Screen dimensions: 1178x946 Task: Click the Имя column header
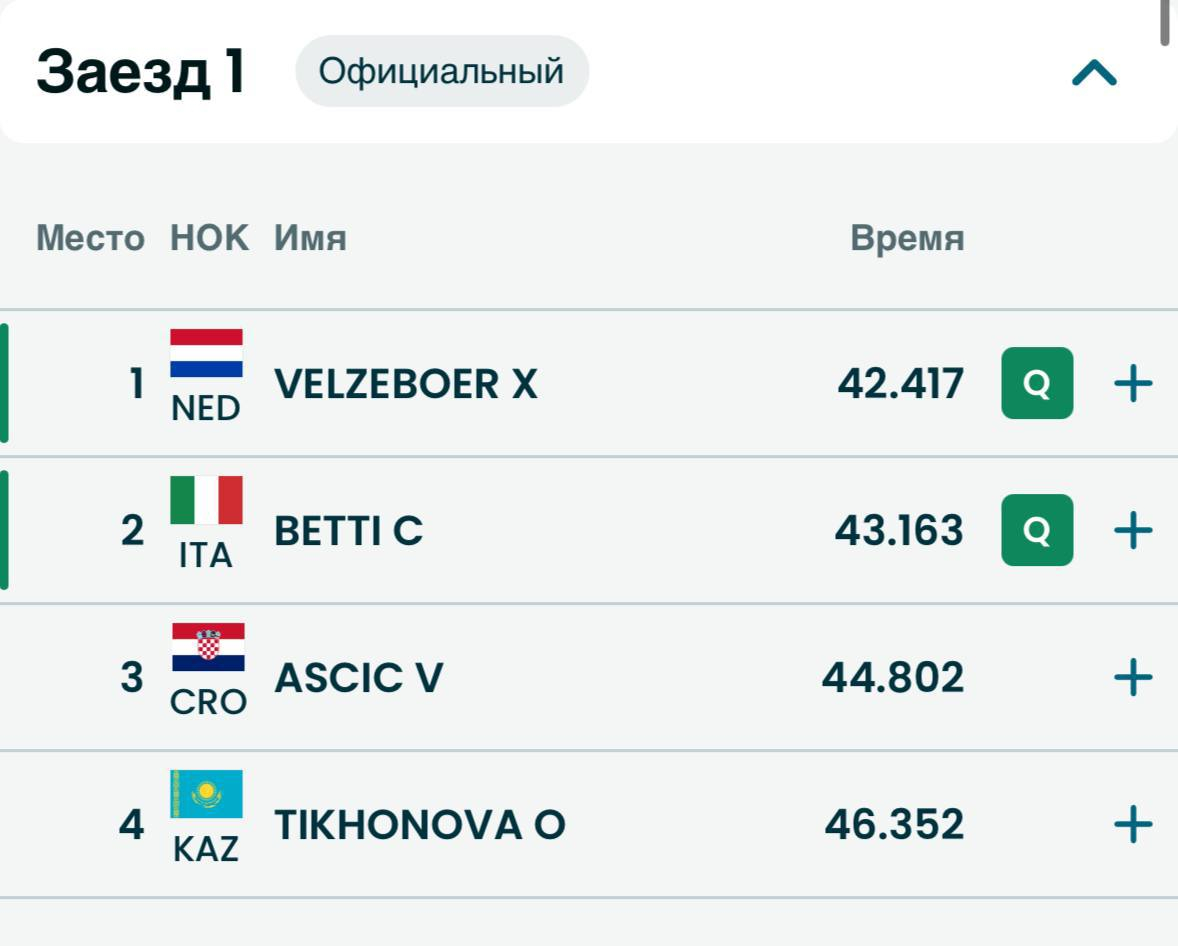tap(310, 239)
